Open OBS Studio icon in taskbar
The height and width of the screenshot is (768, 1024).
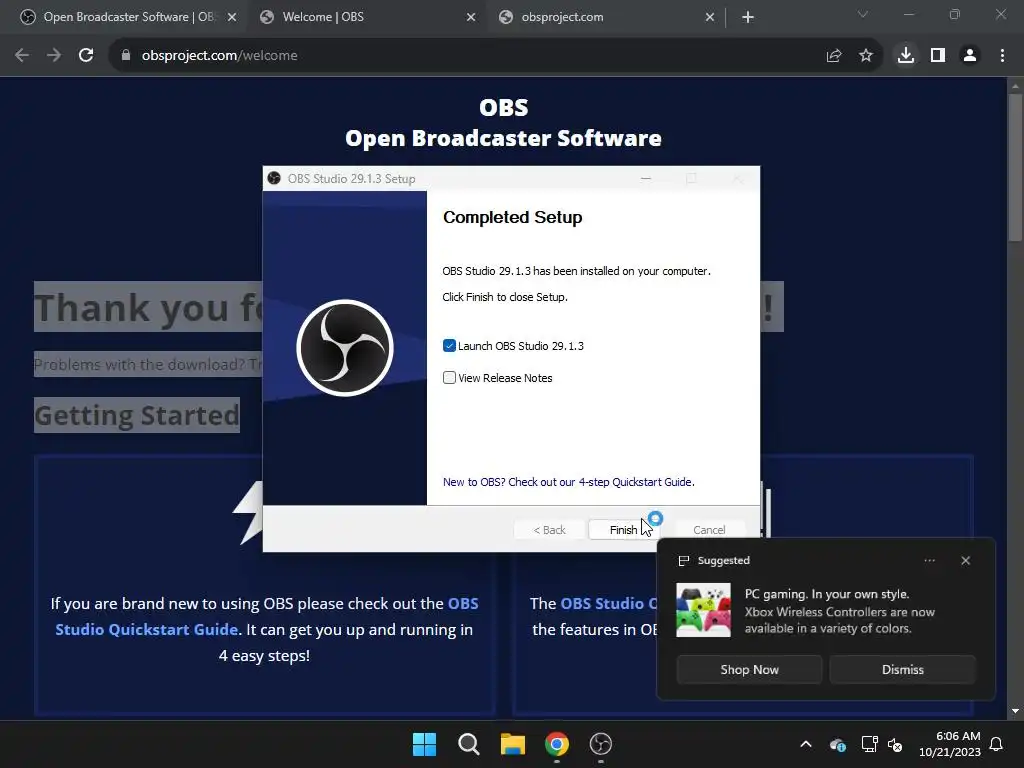[601, 744]
